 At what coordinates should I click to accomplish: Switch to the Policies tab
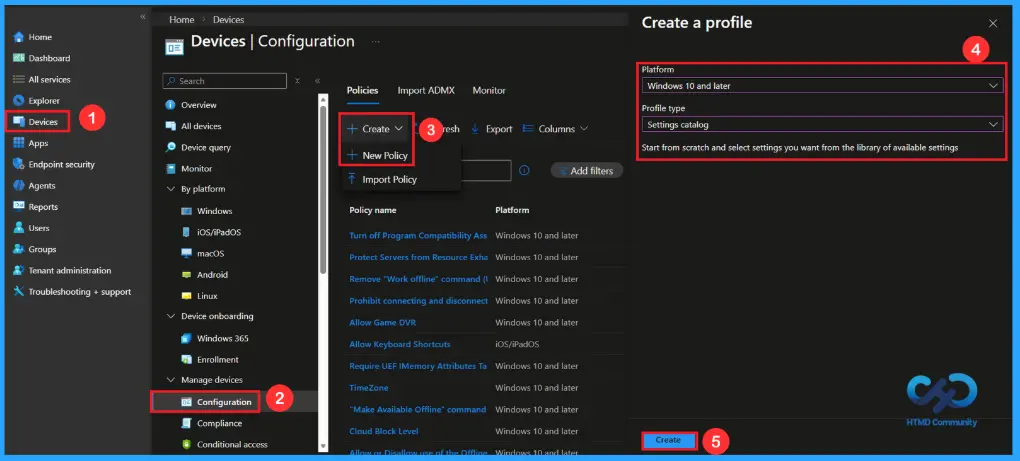[362, 90]
